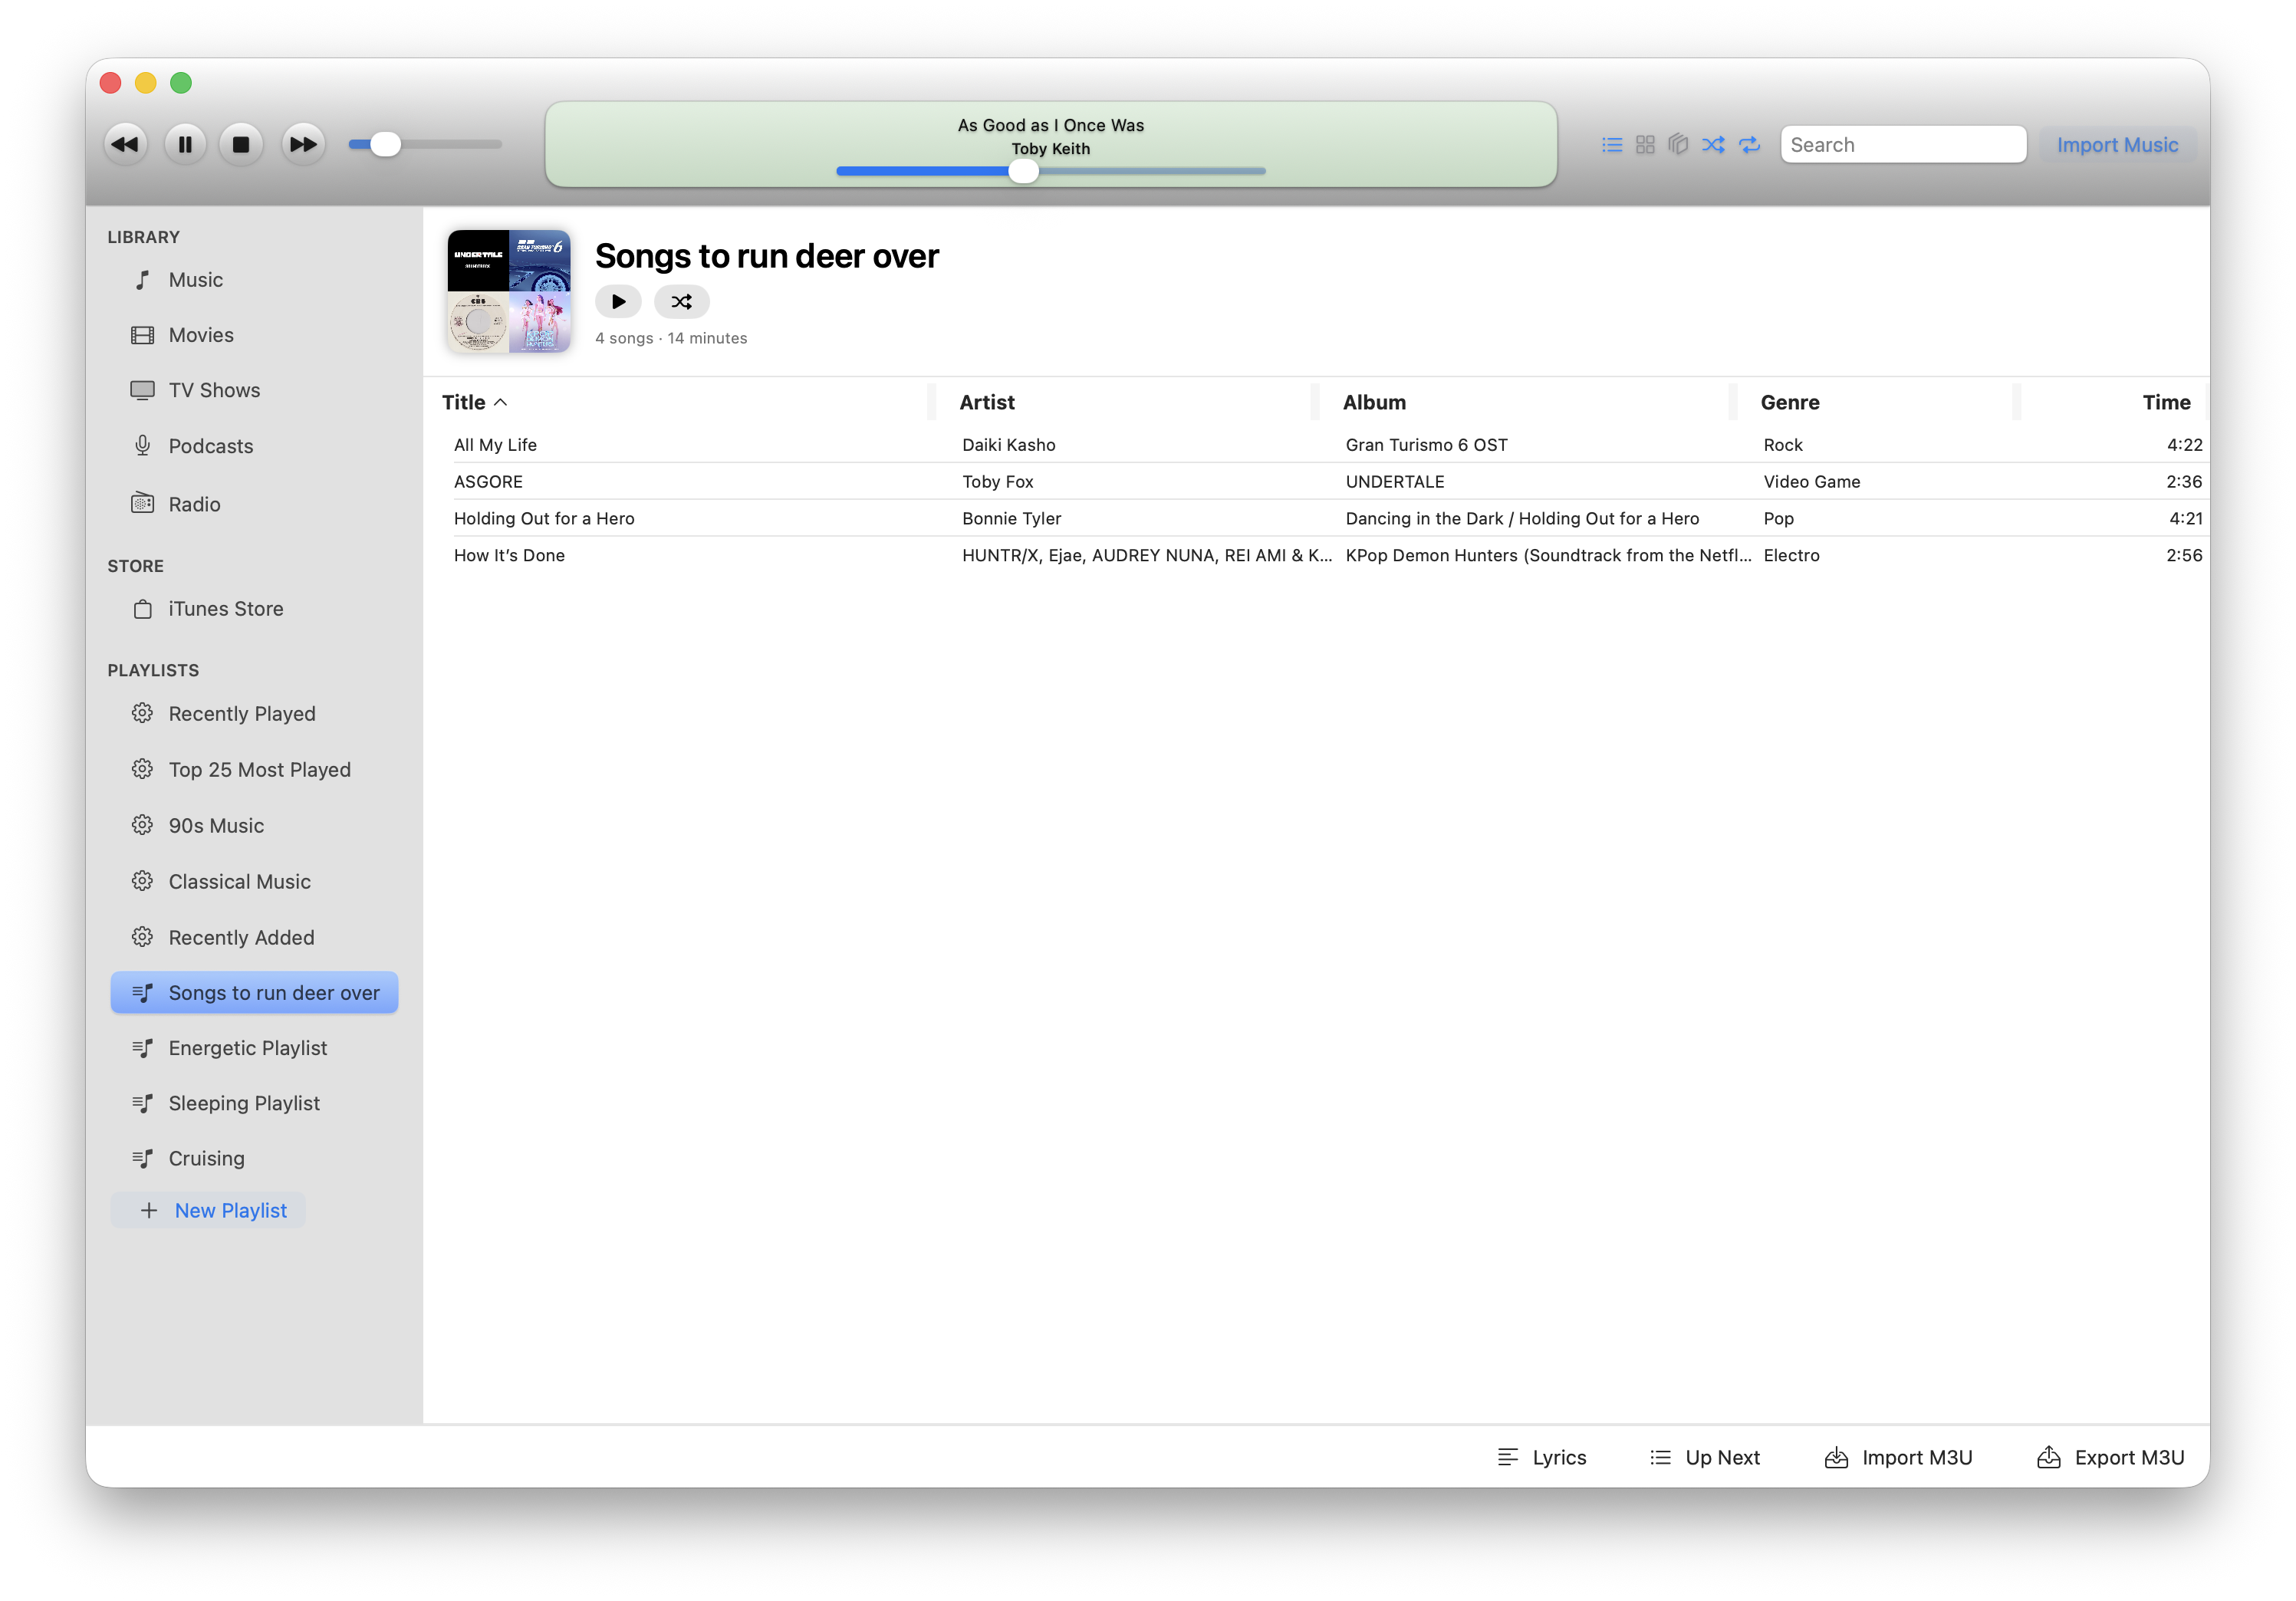Viewport: 2296px width, 1601px height.
Task: Click artist Daiki Kasho
Action: 1008,445
